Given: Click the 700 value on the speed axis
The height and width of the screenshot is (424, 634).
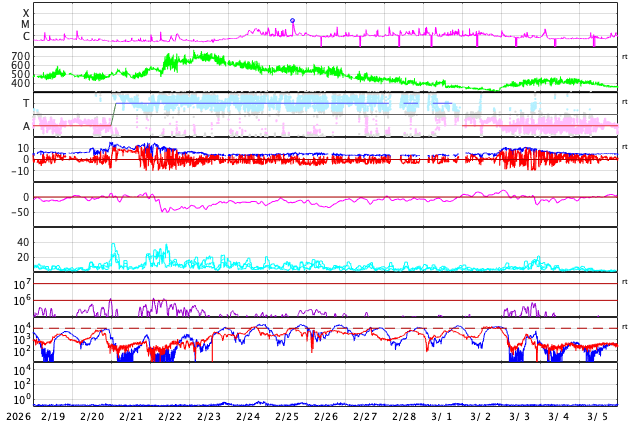Looking at the screenshot, I should (x=20, y=56).
